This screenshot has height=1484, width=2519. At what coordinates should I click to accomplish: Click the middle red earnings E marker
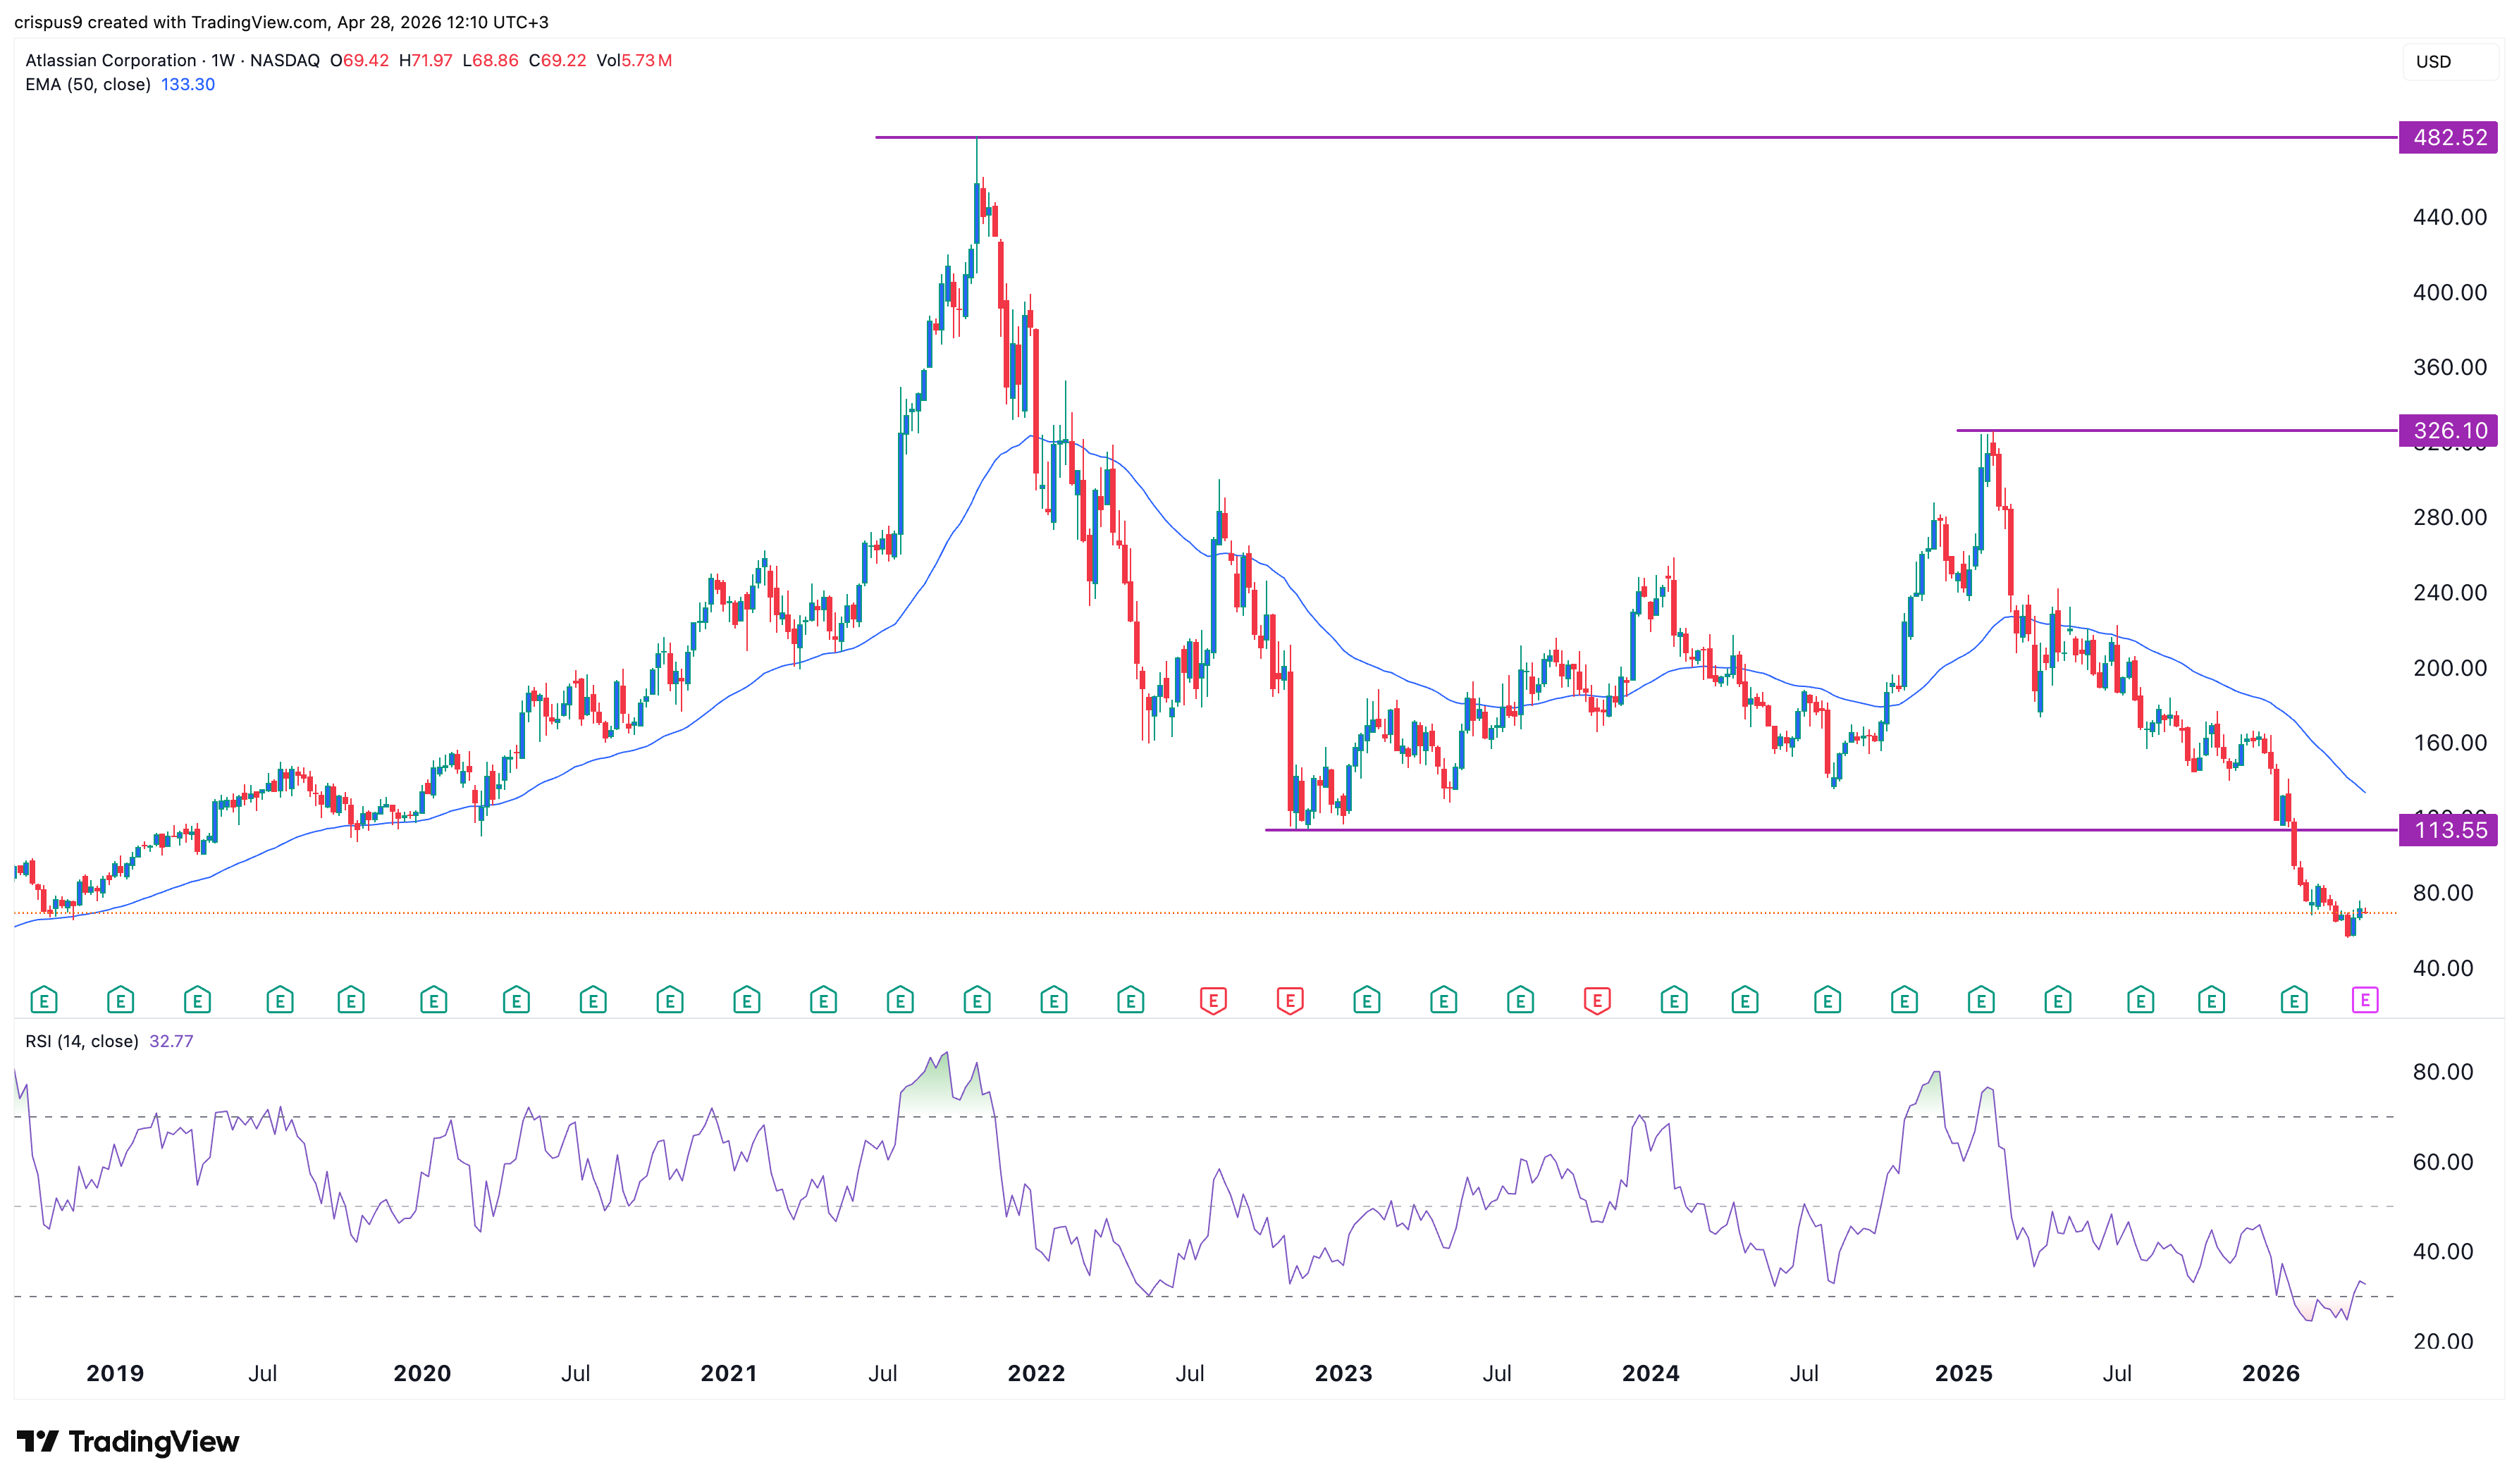tap(1290, 999)
